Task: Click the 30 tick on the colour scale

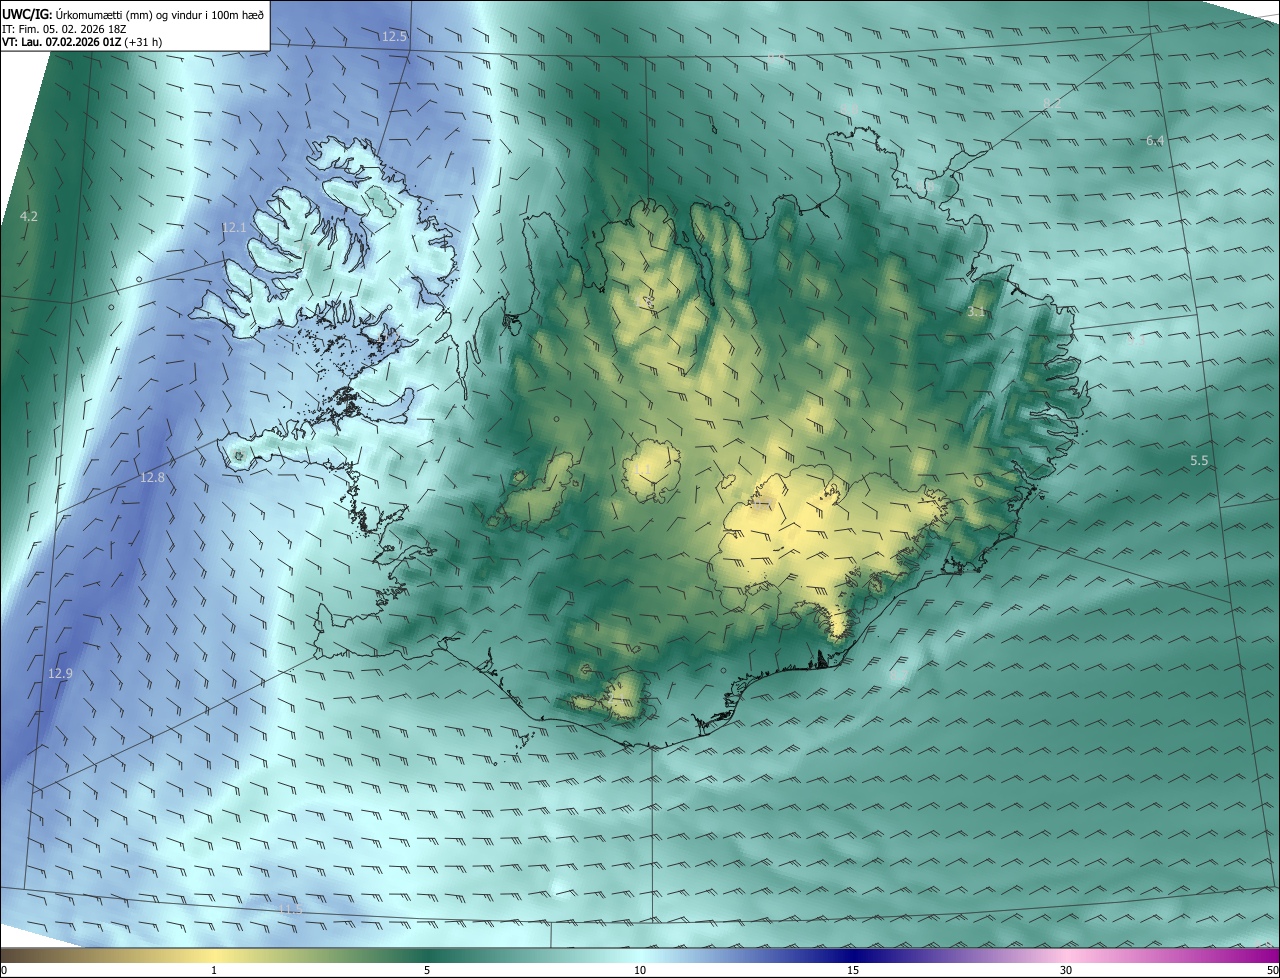Action: (1066, 970)
